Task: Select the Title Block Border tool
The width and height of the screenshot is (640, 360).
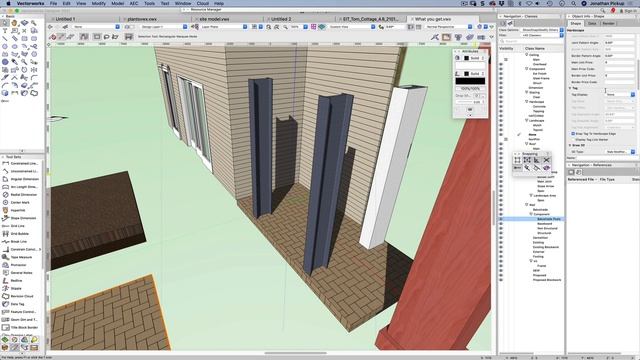Action: [21, 327]
